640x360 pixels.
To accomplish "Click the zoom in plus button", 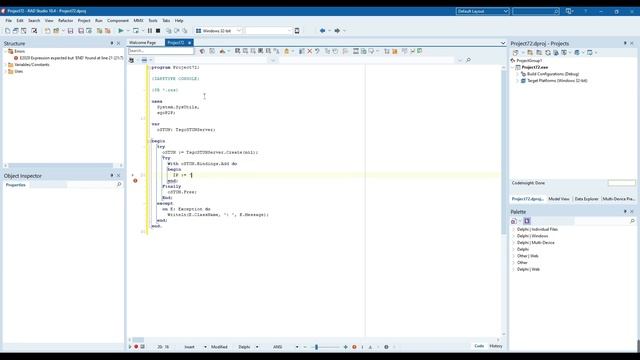I will tap(345, 347).
